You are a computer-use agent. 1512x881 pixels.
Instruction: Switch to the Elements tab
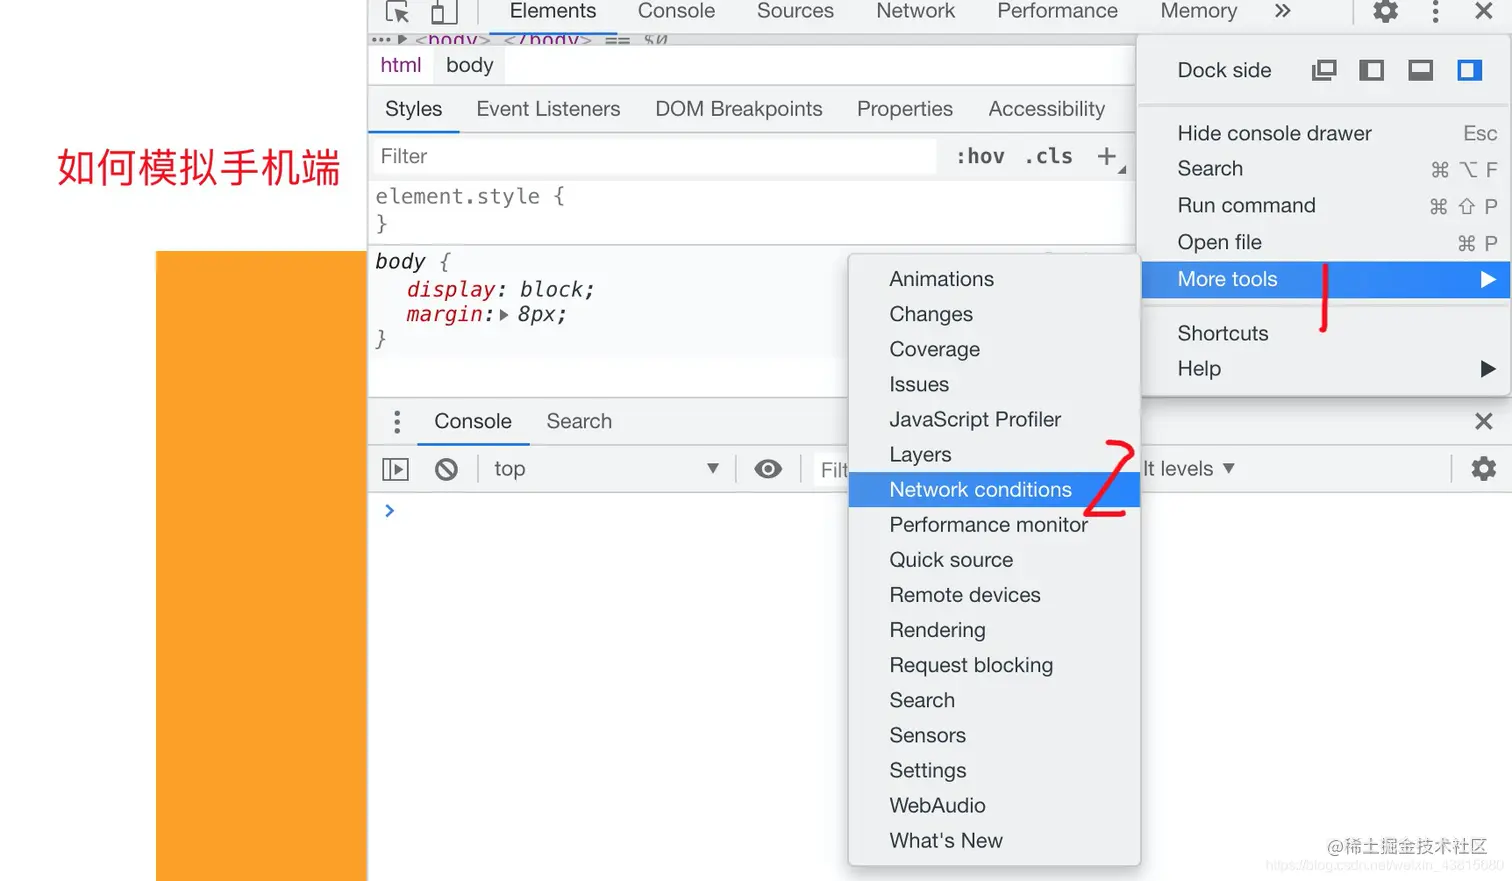click(553, 11)
